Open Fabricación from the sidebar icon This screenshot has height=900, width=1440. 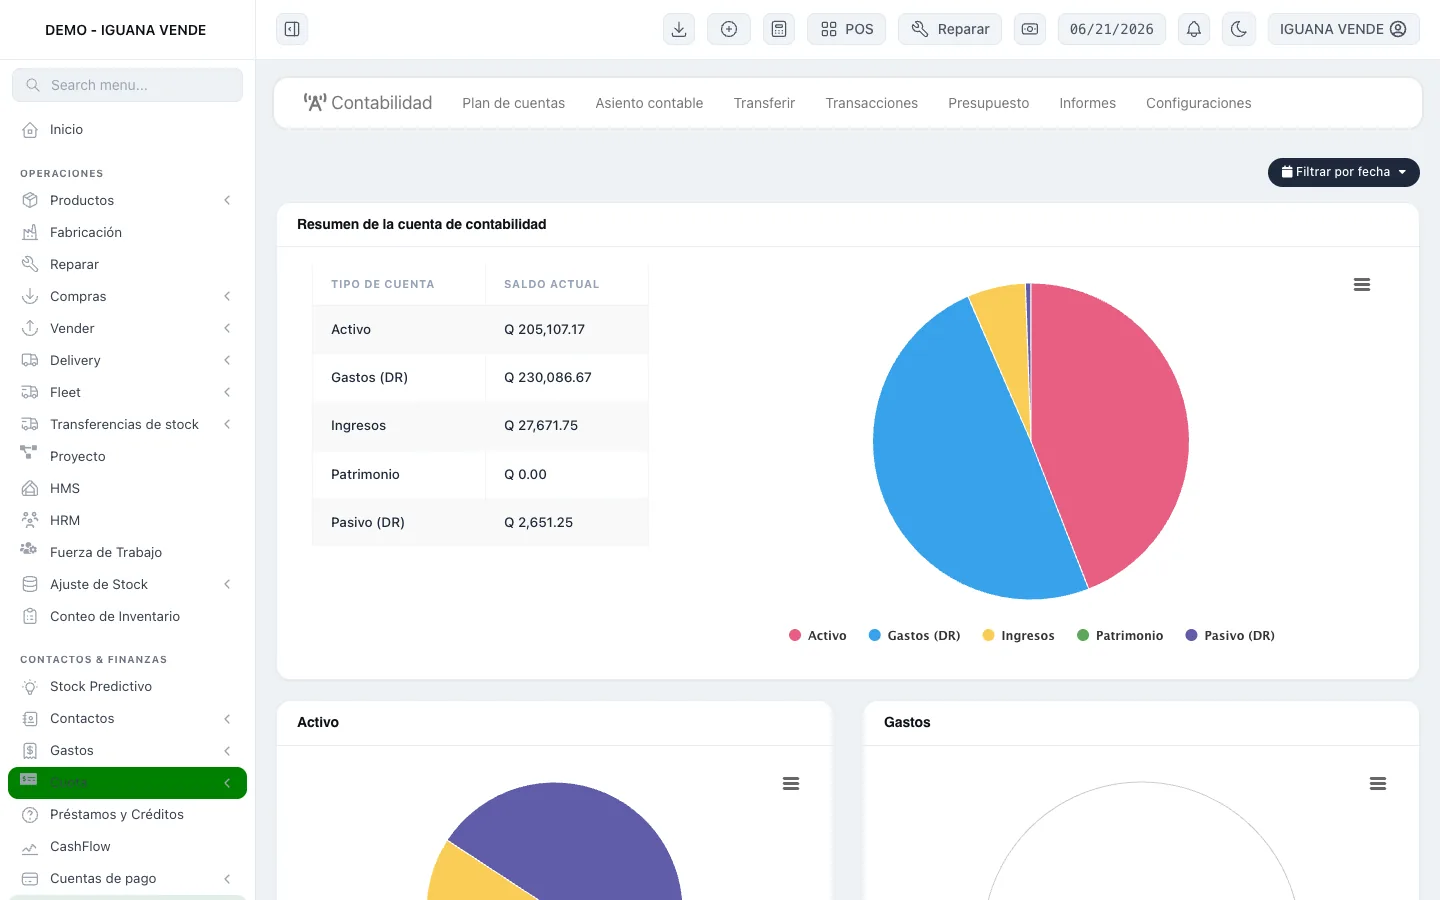coord(30,232)
